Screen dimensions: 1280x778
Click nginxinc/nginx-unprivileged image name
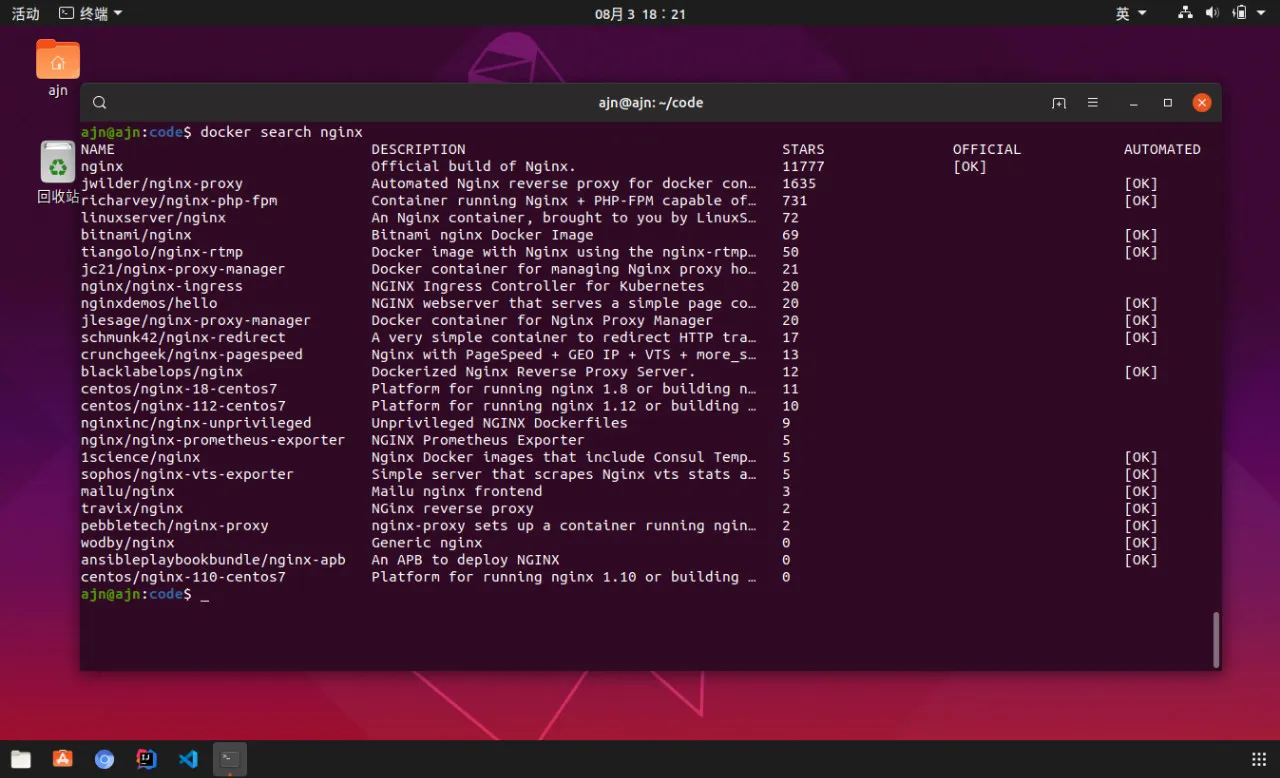[x=196, y=423]
